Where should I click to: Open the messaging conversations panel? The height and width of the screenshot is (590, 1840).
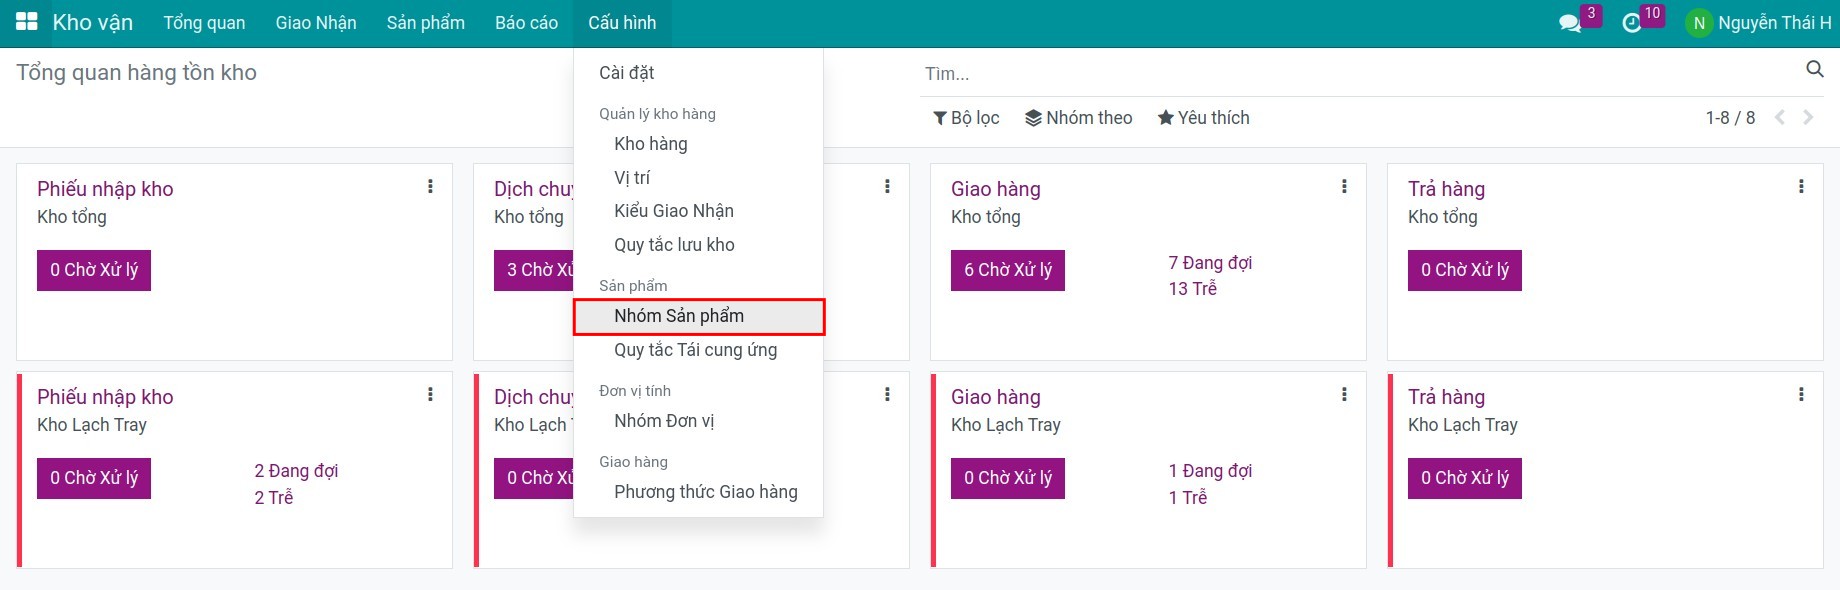pyautogui.click(x=1570, y=21)
